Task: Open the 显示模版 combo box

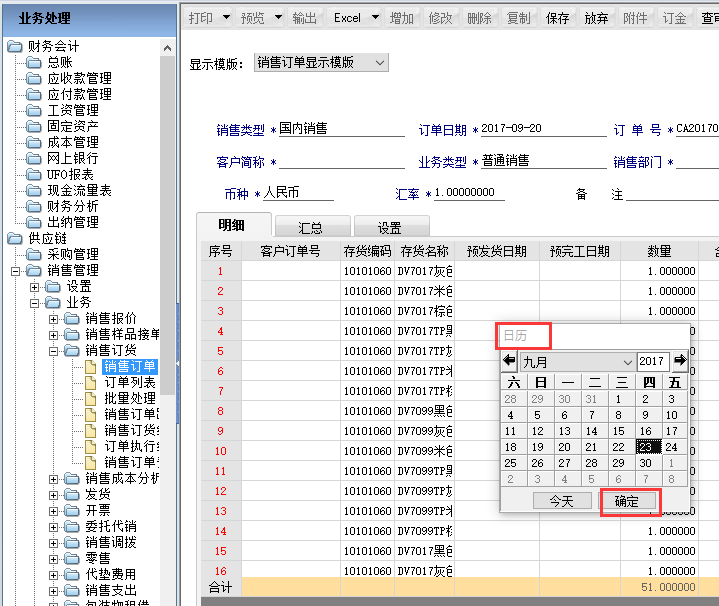Action: click(321, 63)
